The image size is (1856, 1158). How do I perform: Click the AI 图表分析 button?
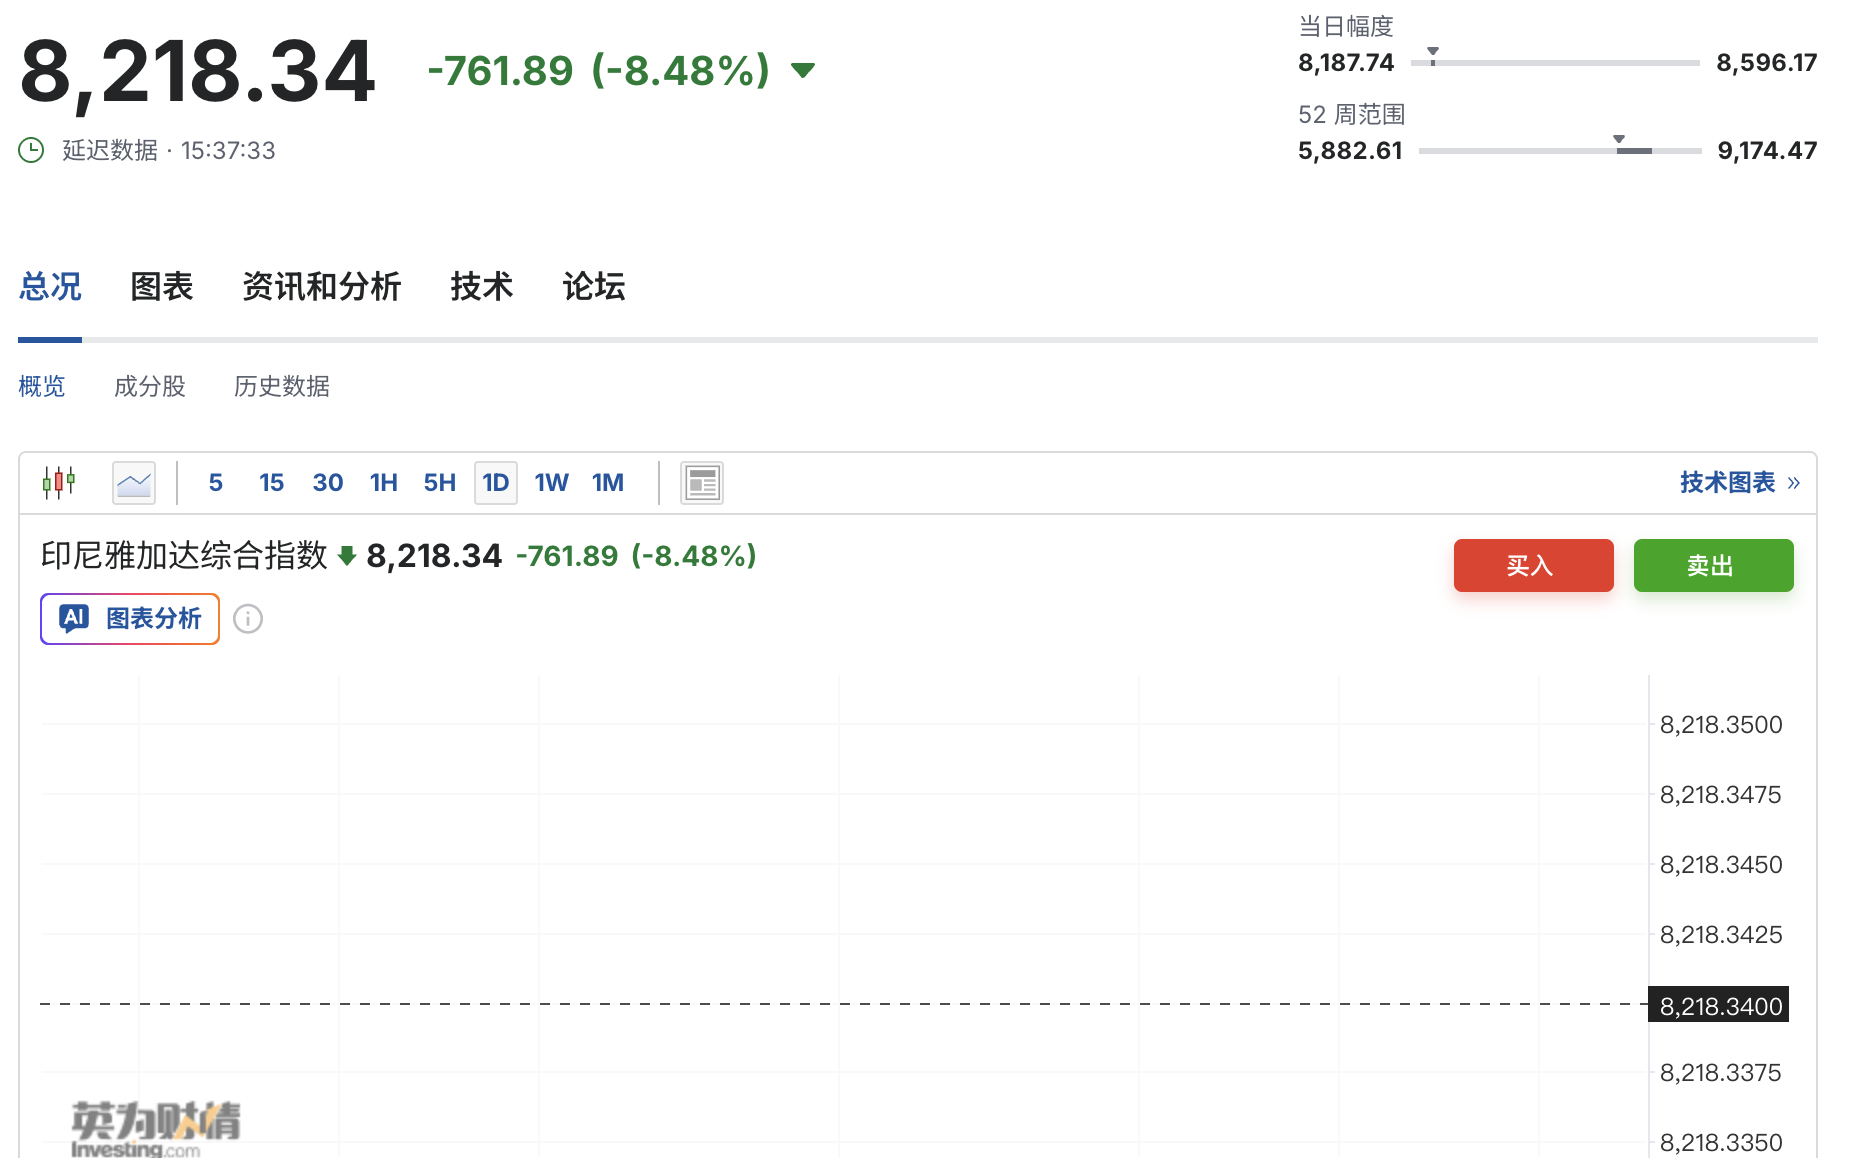pos(130,619)
